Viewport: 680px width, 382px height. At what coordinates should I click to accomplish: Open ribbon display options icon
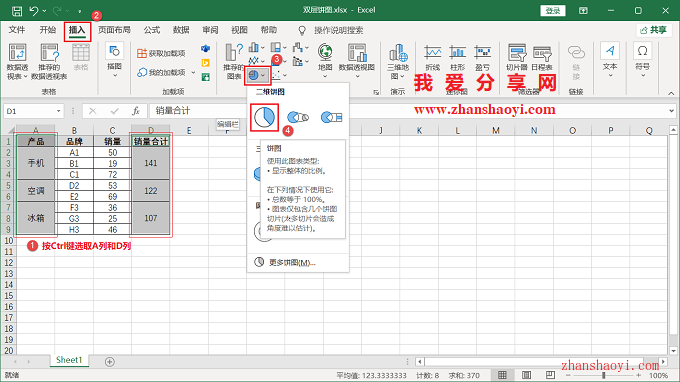click(x=583, y=10)
